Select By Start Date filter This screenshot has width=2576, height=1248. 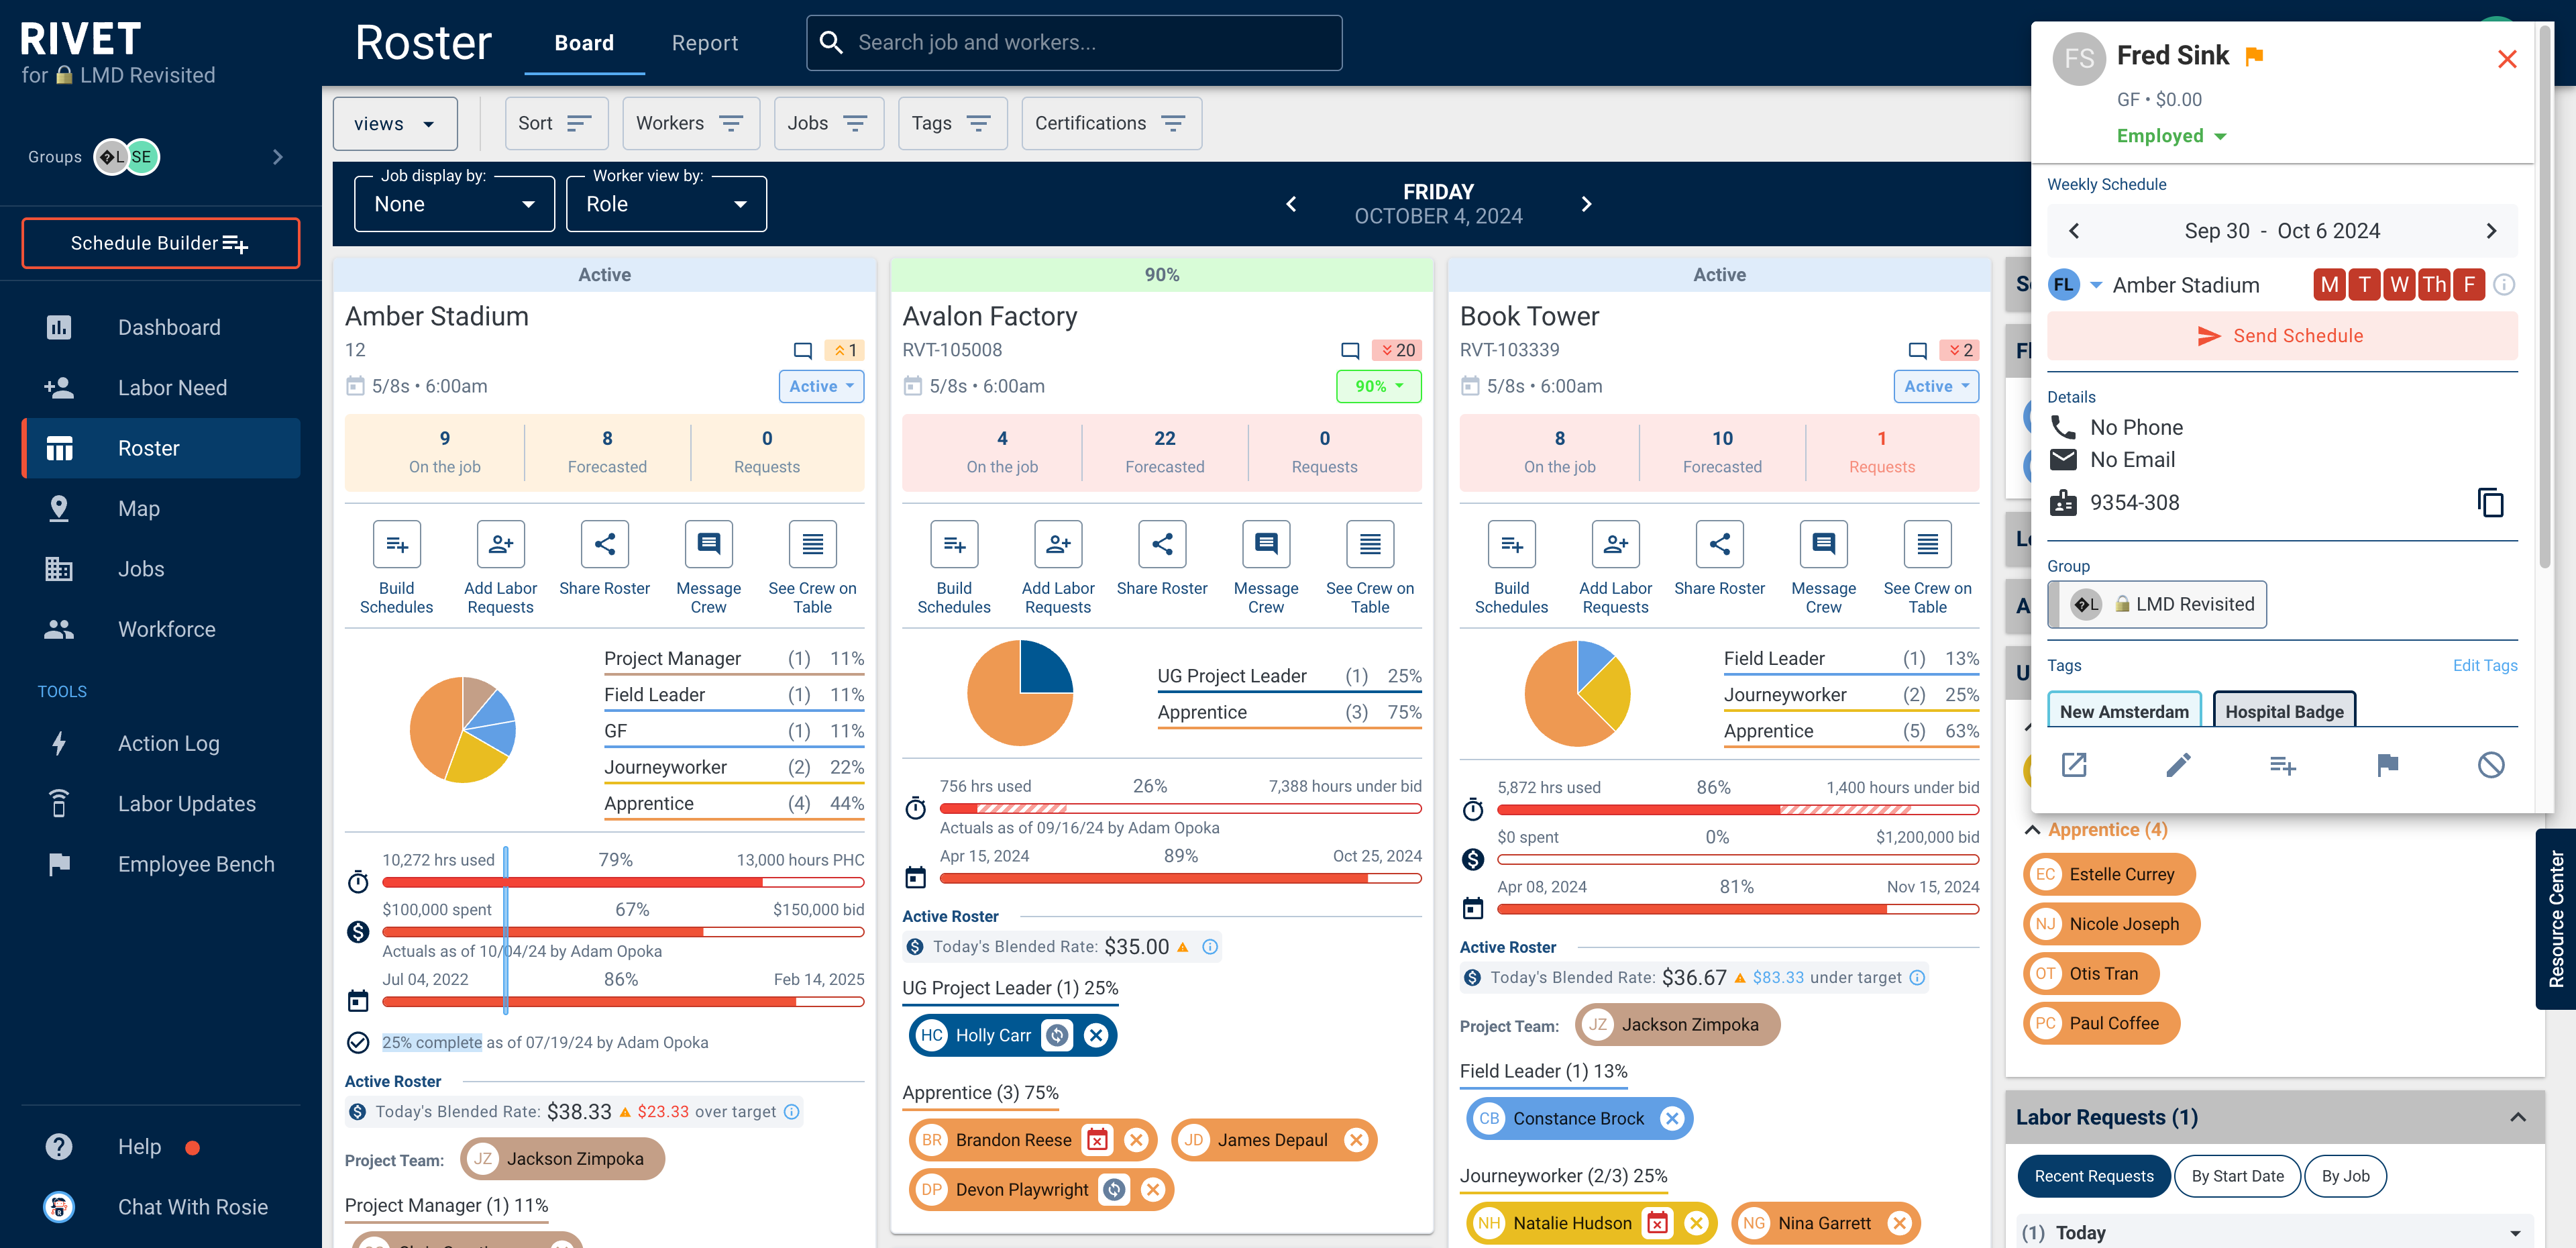pos(2237,1176)
